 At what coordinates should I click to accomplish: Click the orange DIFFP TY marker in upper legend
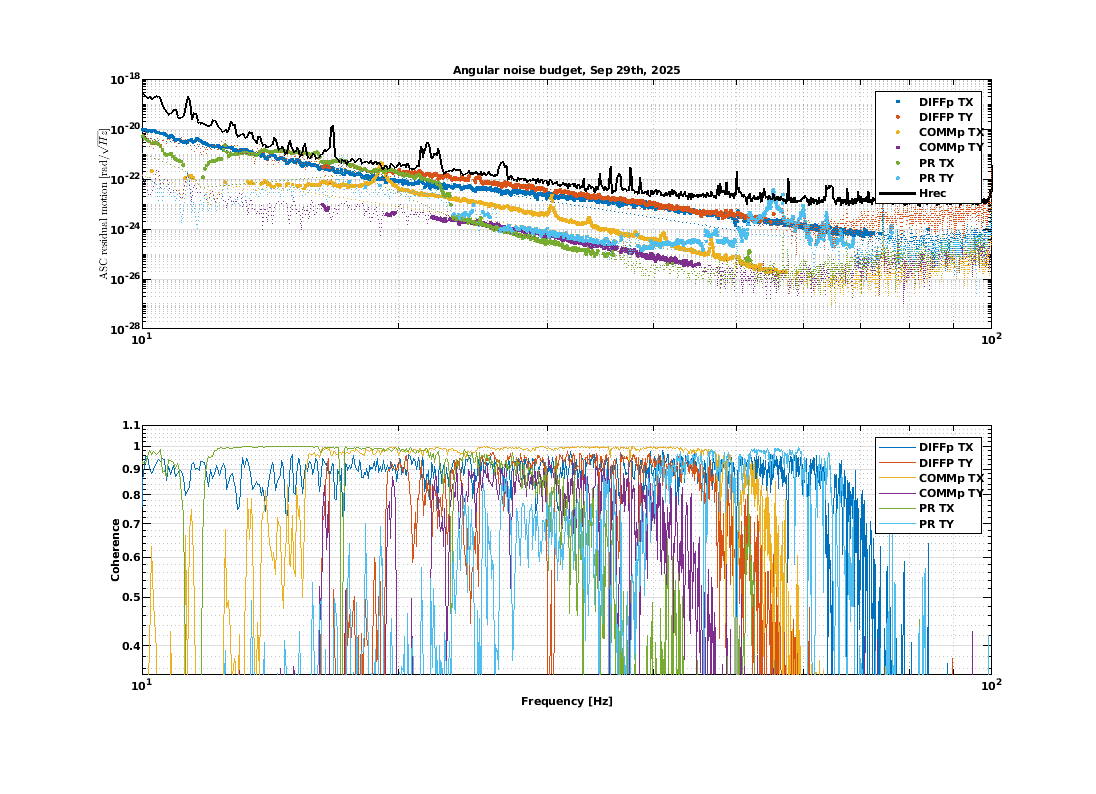click(897, 117)
